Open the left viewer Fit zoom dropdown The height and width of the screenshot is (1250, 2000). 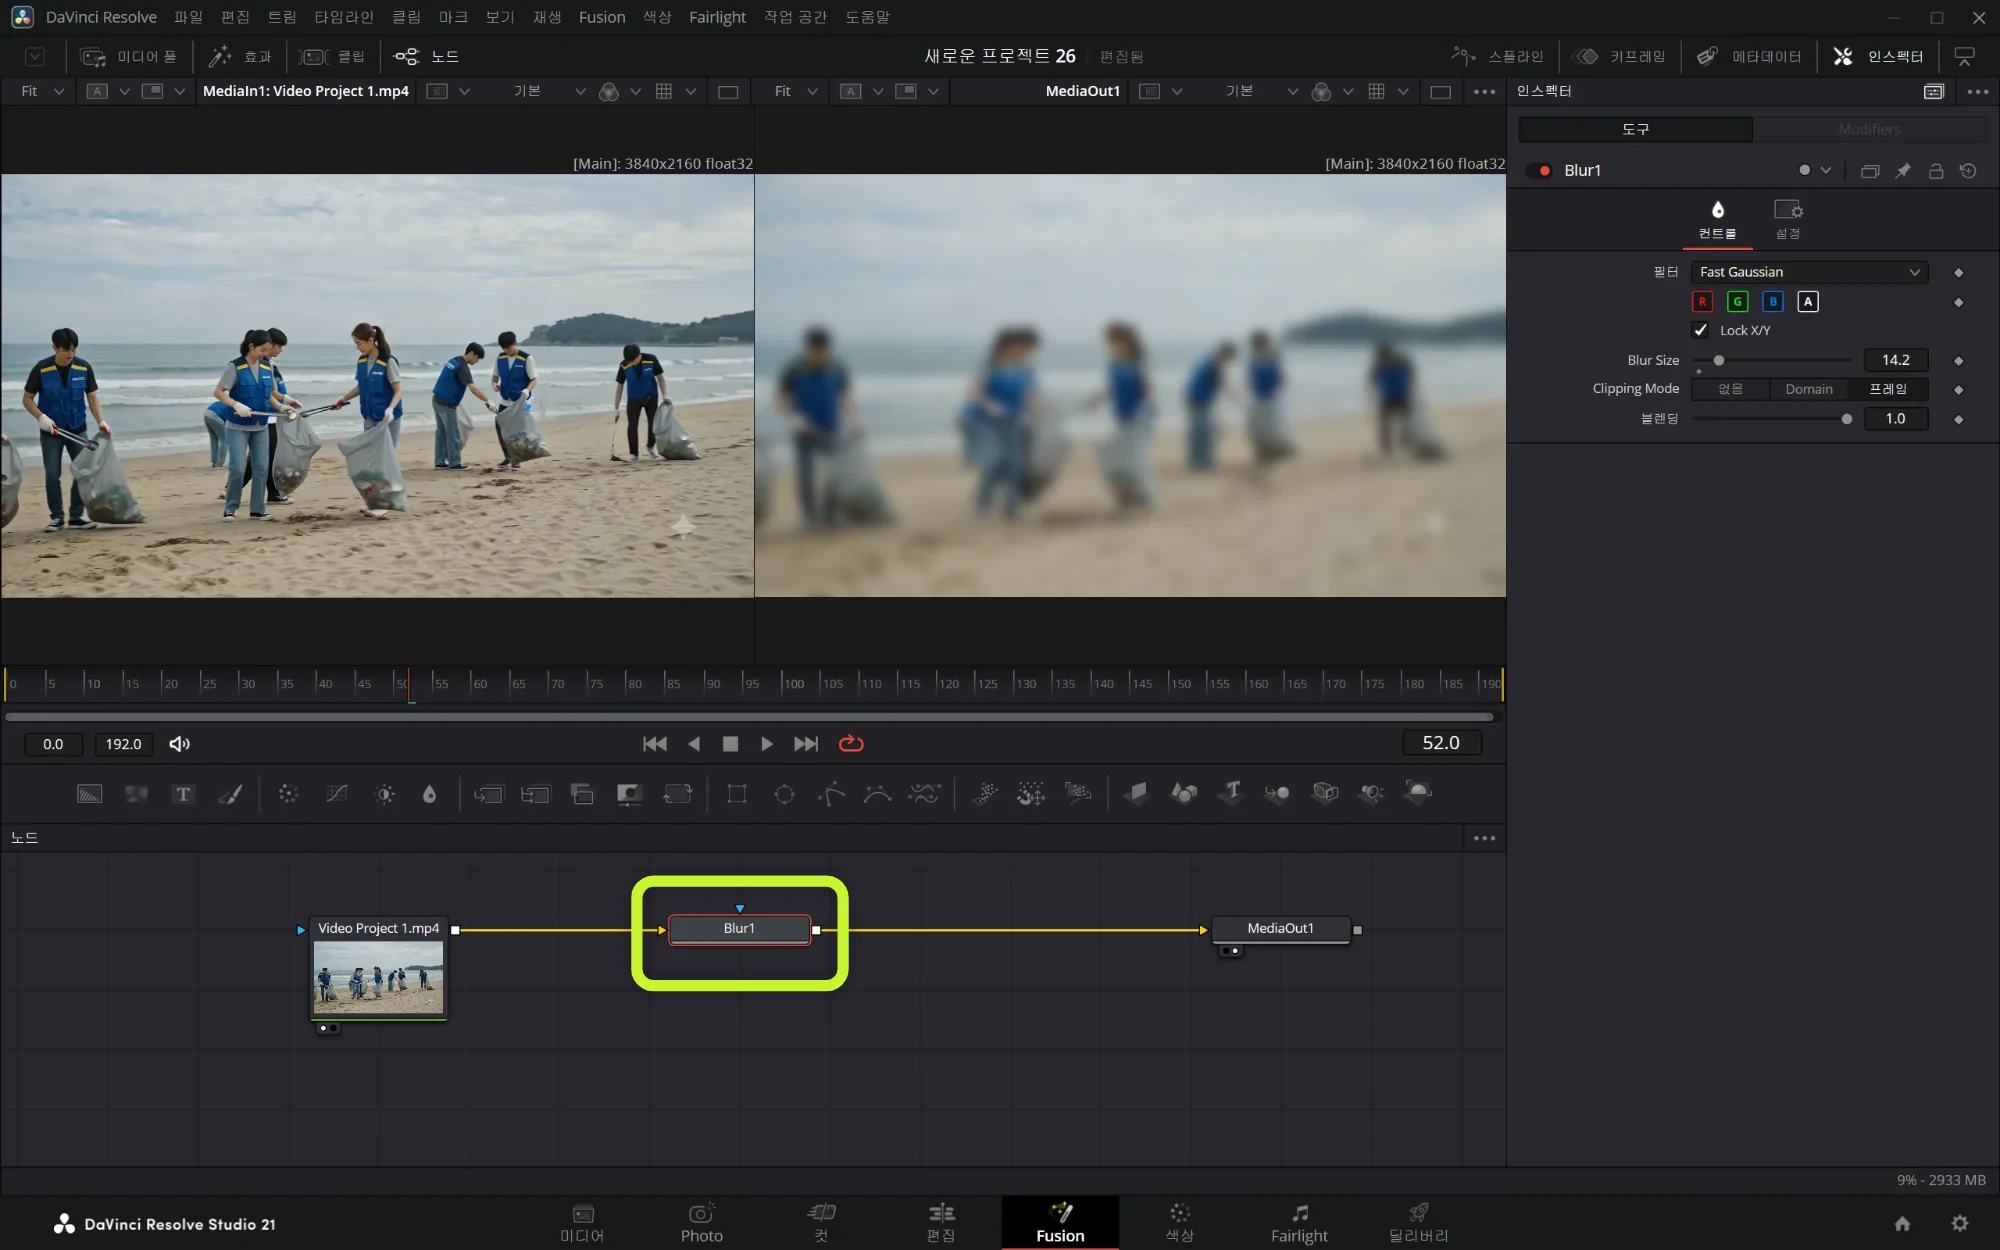pos(42,91)
